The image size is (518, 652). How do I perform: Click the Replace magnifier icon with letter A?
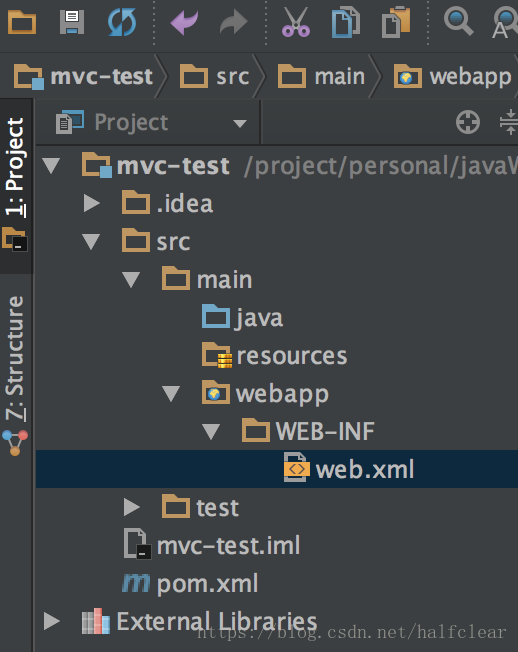505,23
